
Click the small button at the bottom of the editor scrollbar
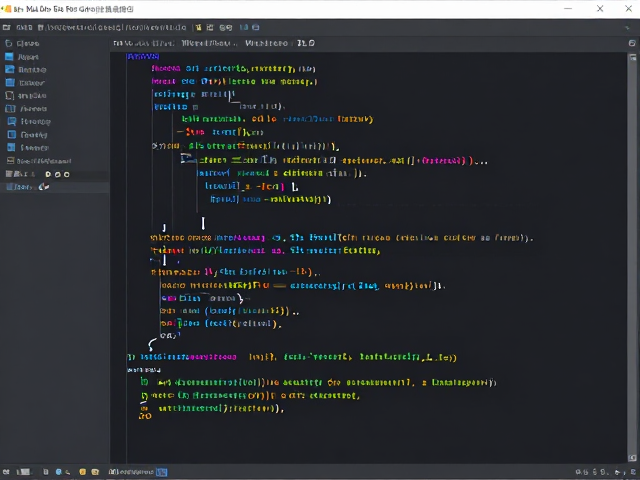(x=632, y=458)
